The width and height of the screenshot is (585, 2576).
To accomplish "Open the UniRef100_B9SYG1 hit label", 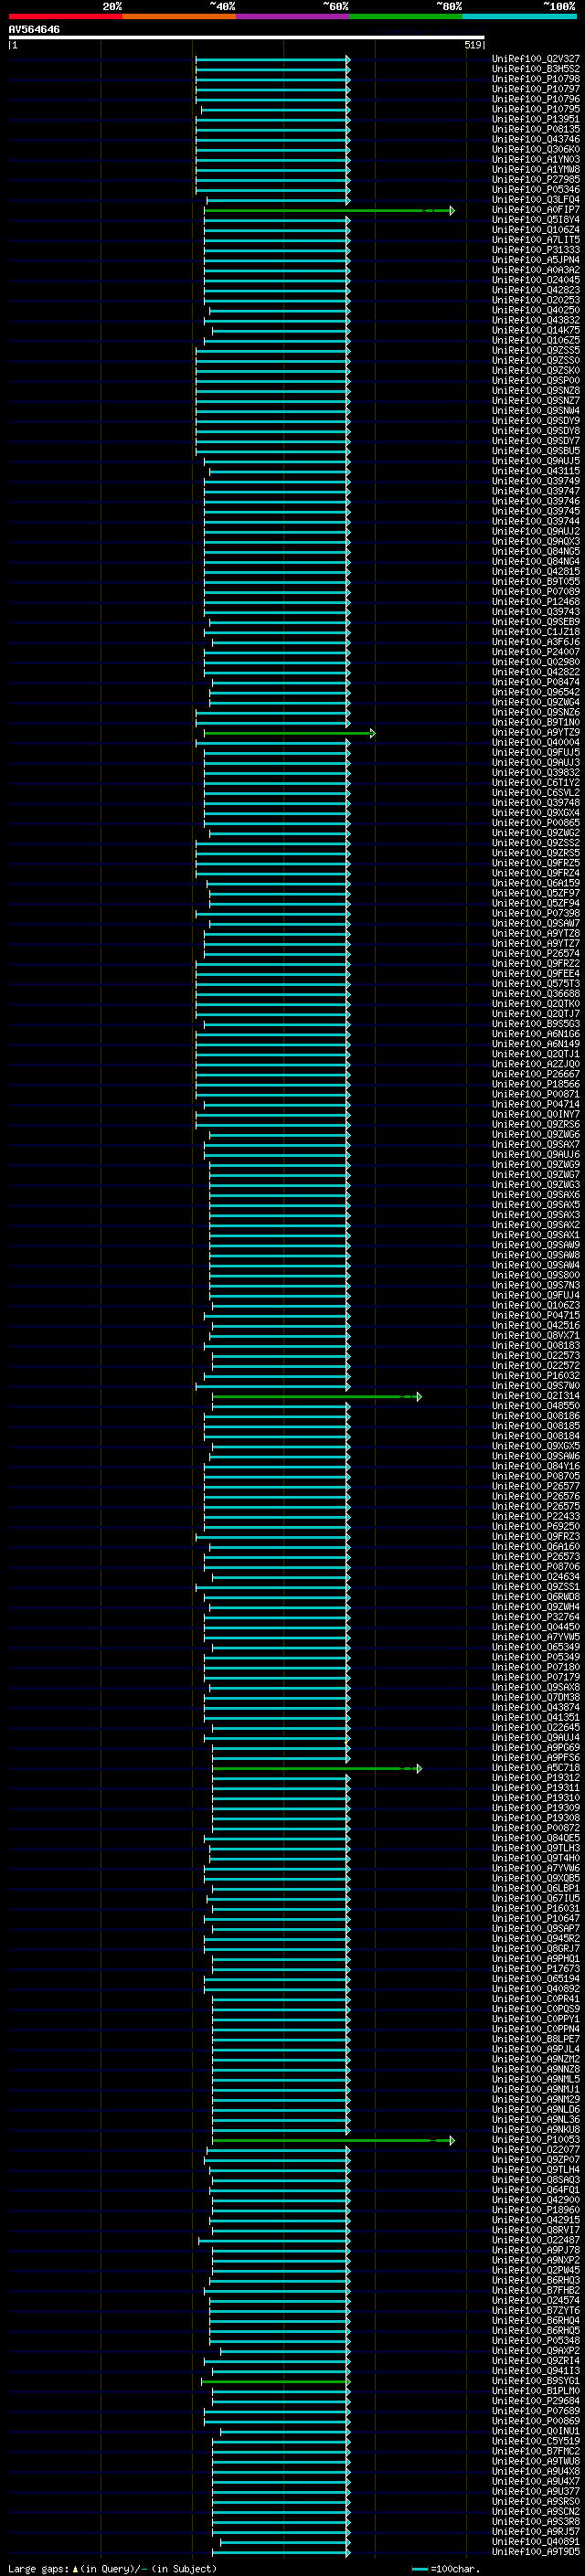I will [535, 2381].
